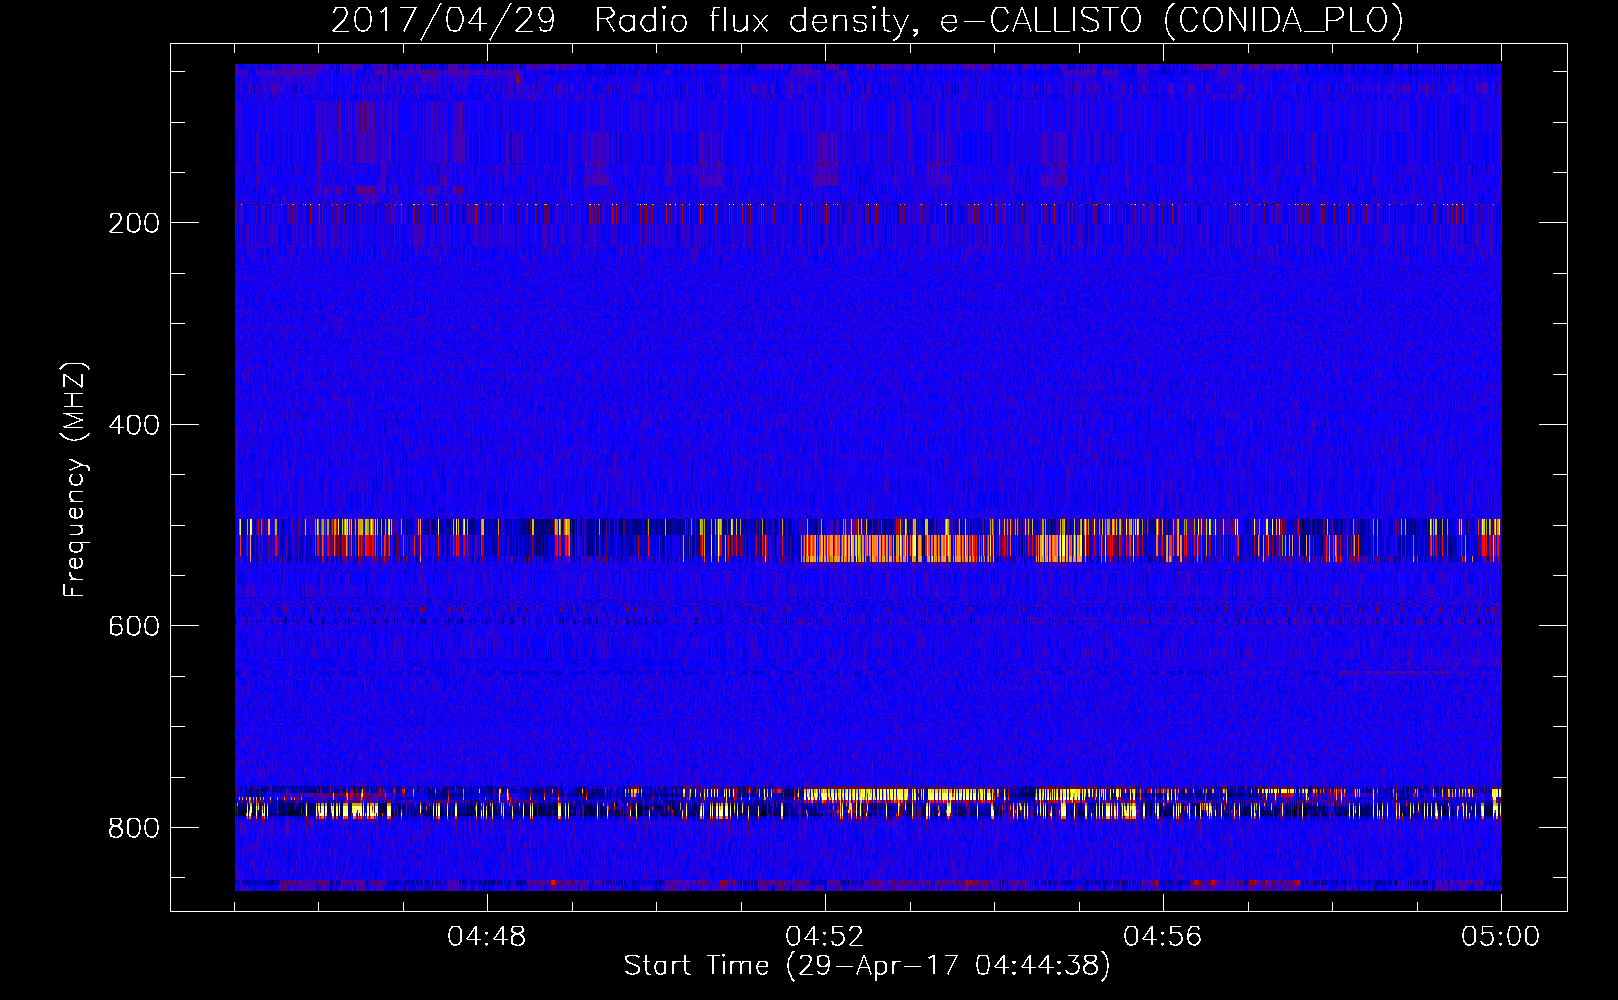The width and height of the screenshot is (1618, 1000).
Task: Click the 04:52 time tick label
Action: 825,936
